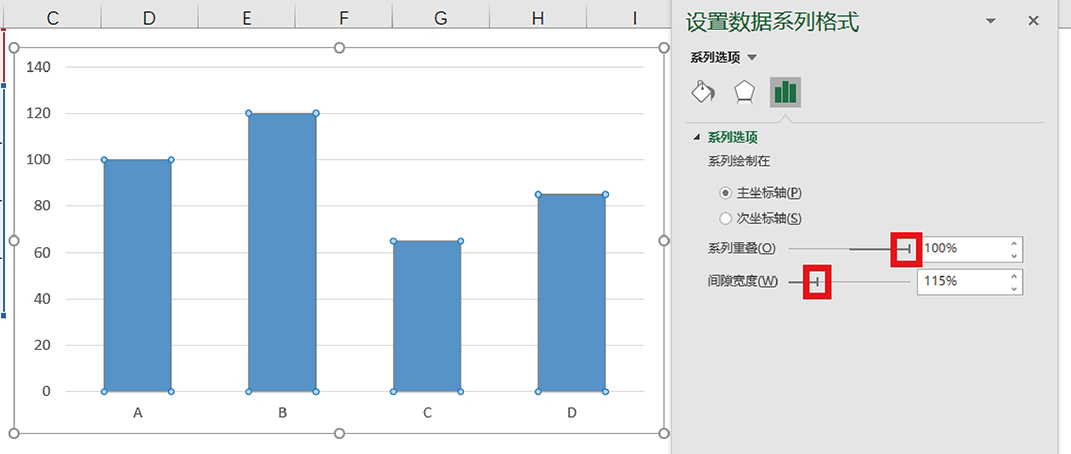Click the chart's top-center resize handle

pos(339,48)
